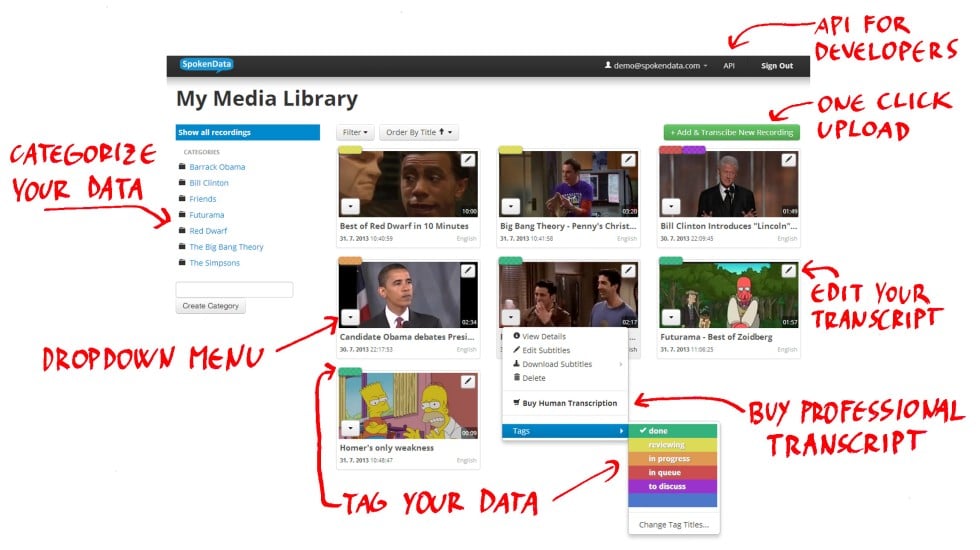Select the yellow reviewing tag
This screenshot has width=980, height=550.
(673, 444)
